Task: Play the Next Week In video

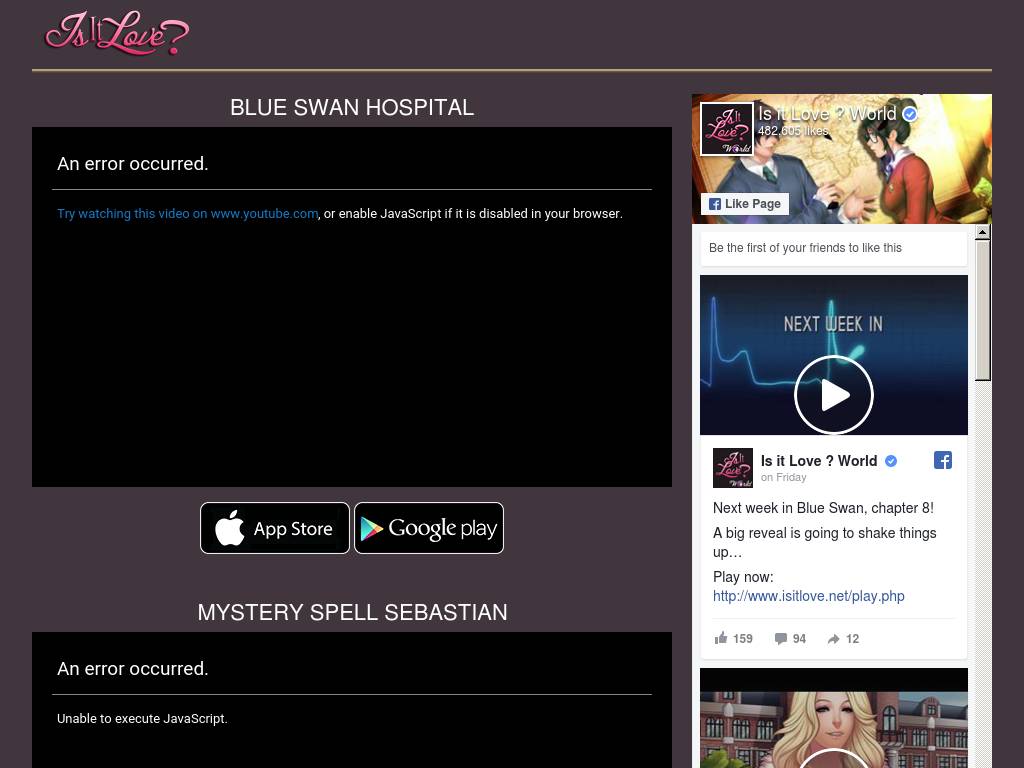Action: [x=833, y=395]
